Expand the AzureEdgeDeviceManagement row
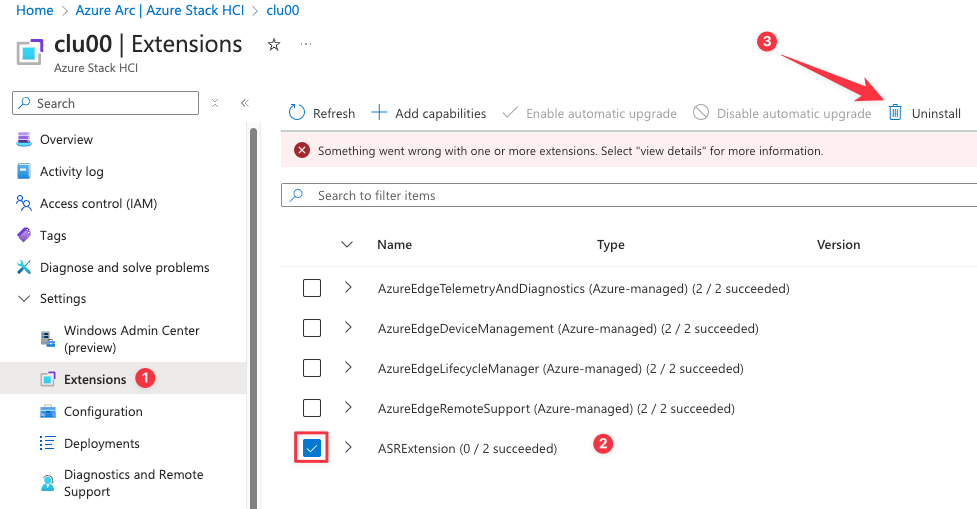Screen dimensions: 977x509 348,327
